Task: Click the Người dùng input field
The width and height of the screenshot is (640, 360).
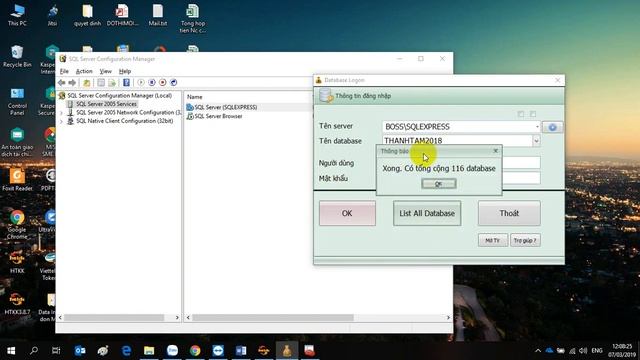Action: [521, 162]
